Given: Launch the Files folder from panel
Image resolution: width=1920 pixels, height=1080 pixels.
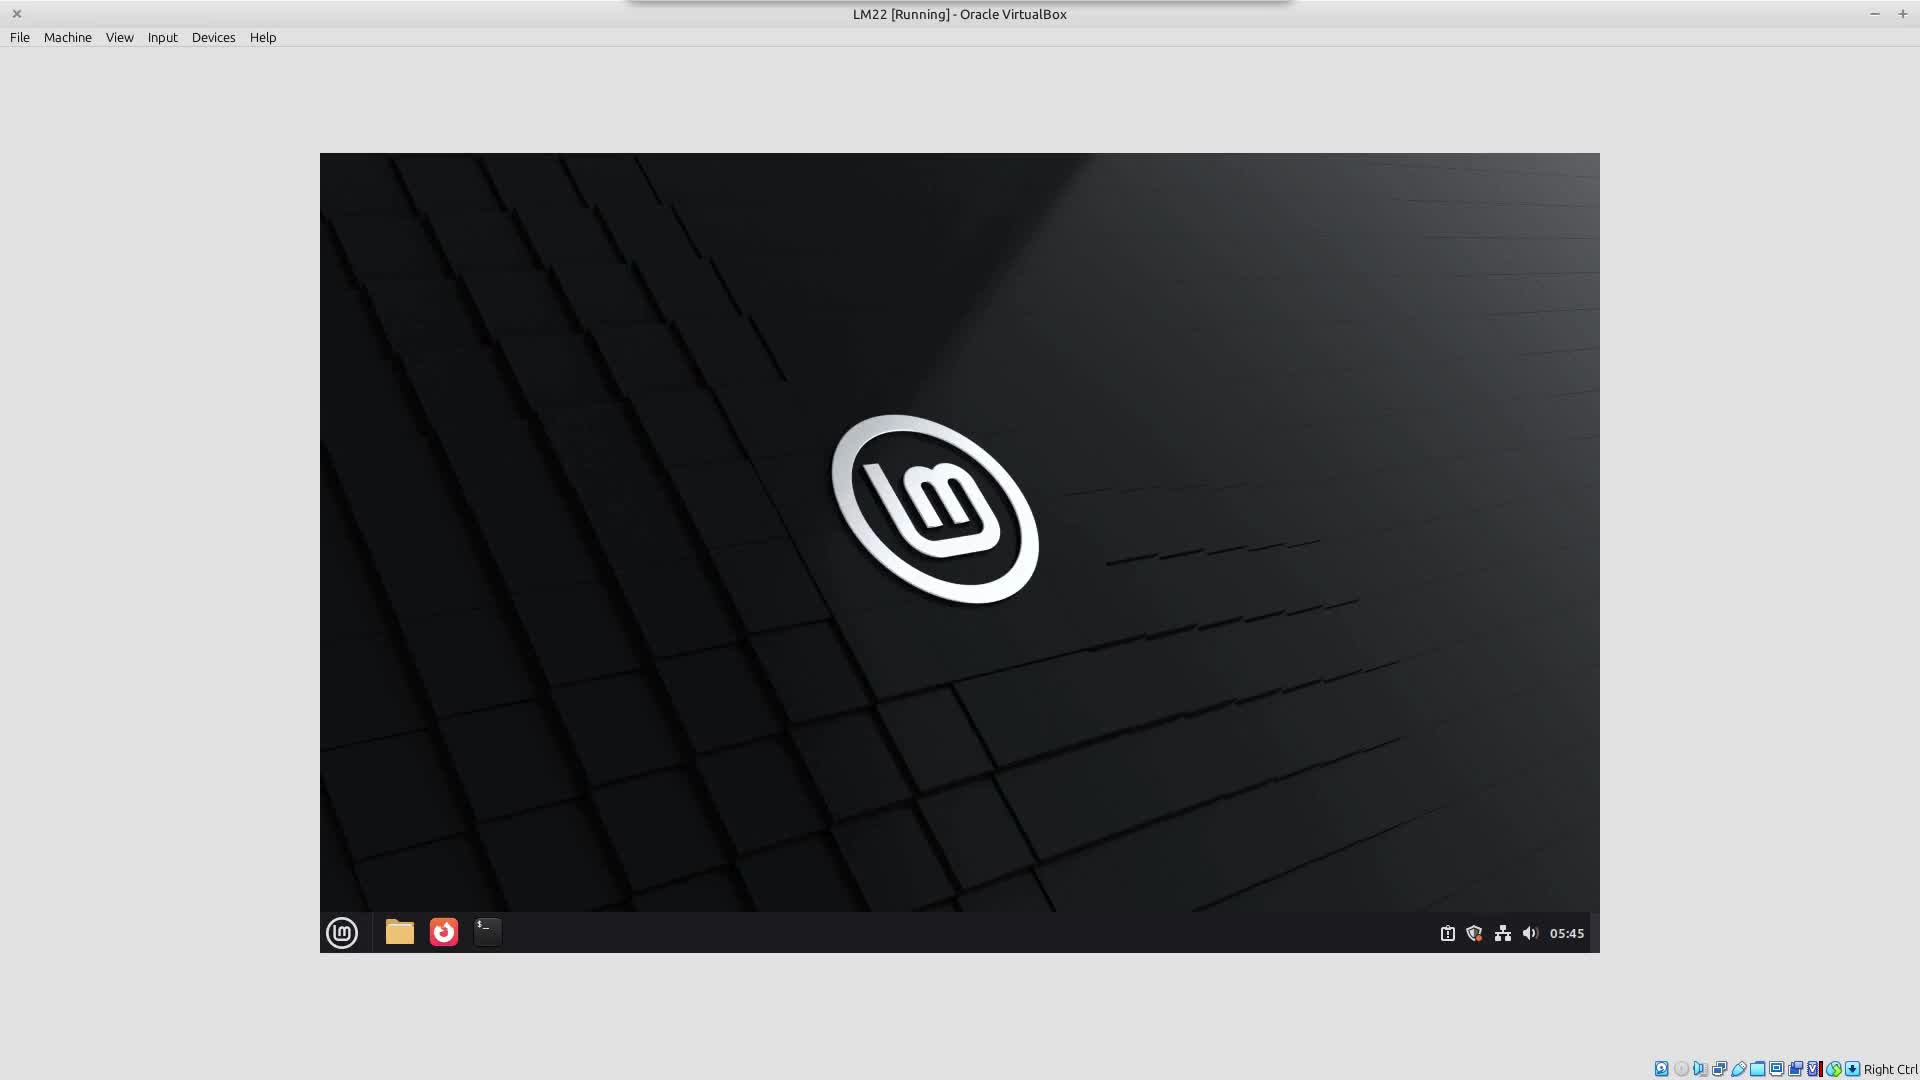Looking at the screenshot, I should (400, 932).
